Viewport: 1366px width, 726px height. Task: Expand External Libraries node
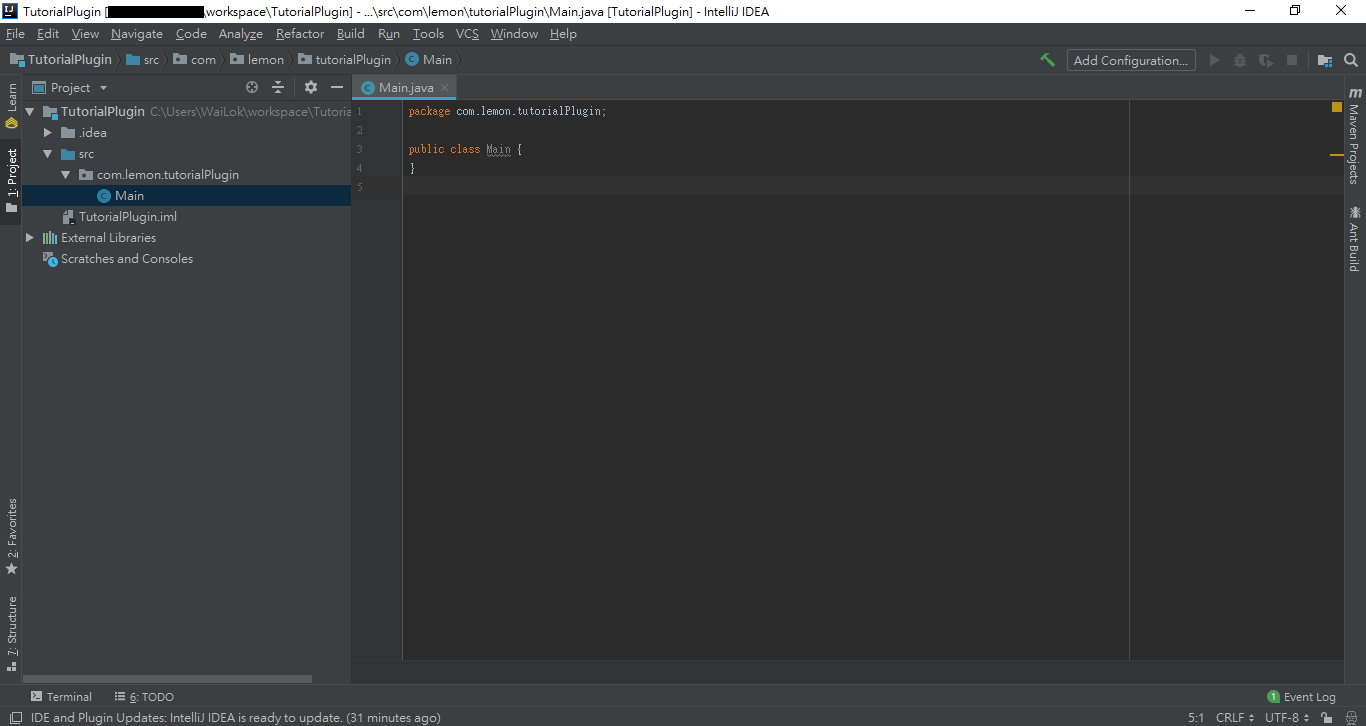[x=29, y=238]
